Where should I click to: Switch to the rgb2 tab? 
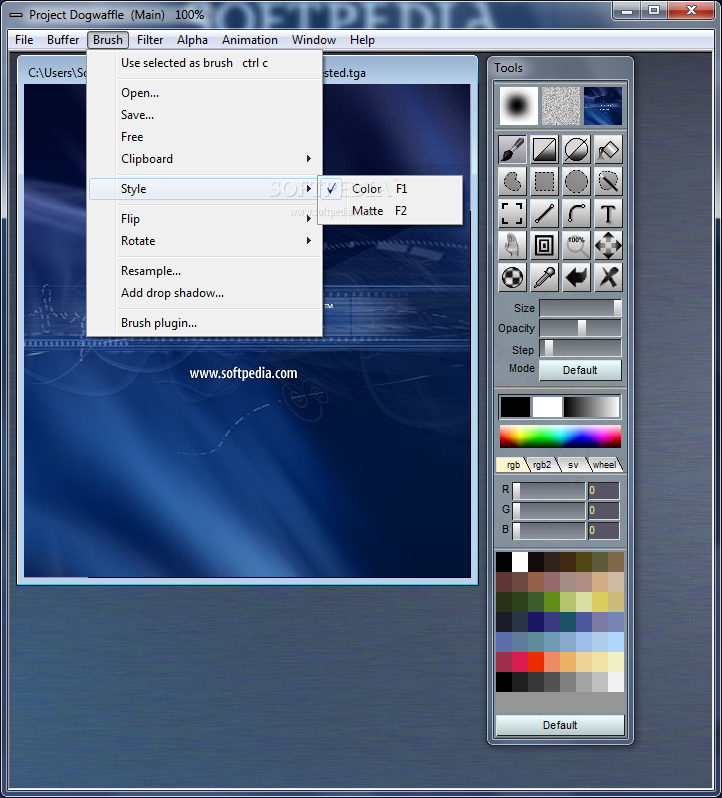tap(542, 465)
